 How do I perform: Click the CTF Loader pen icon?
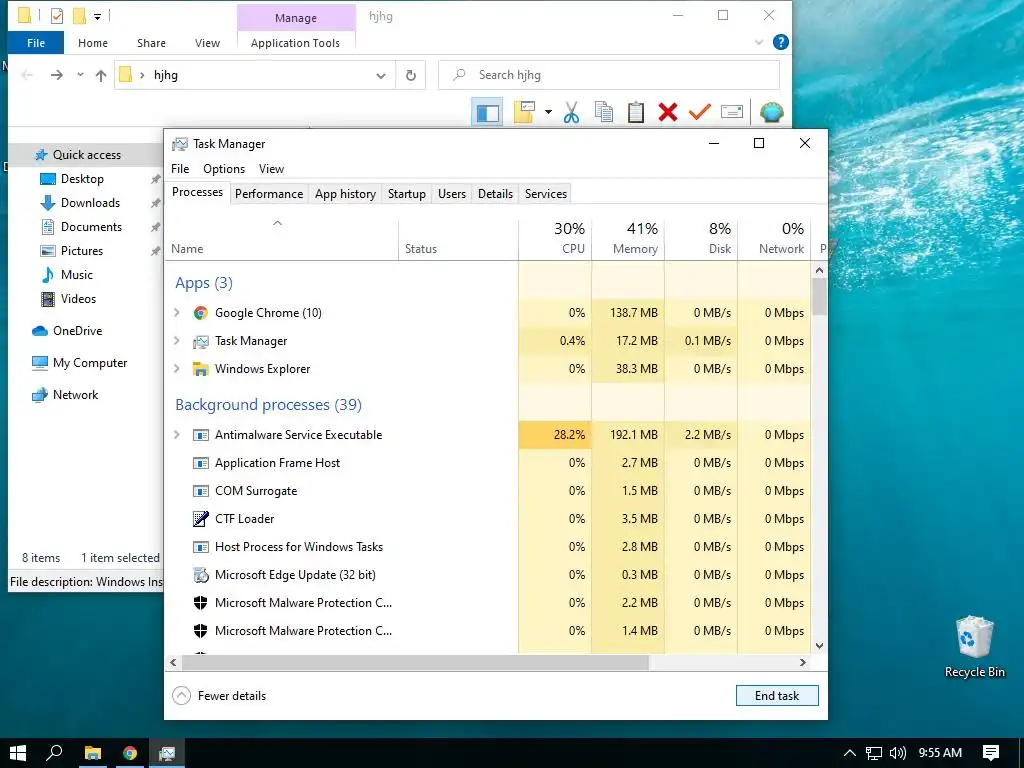[200, 519]
